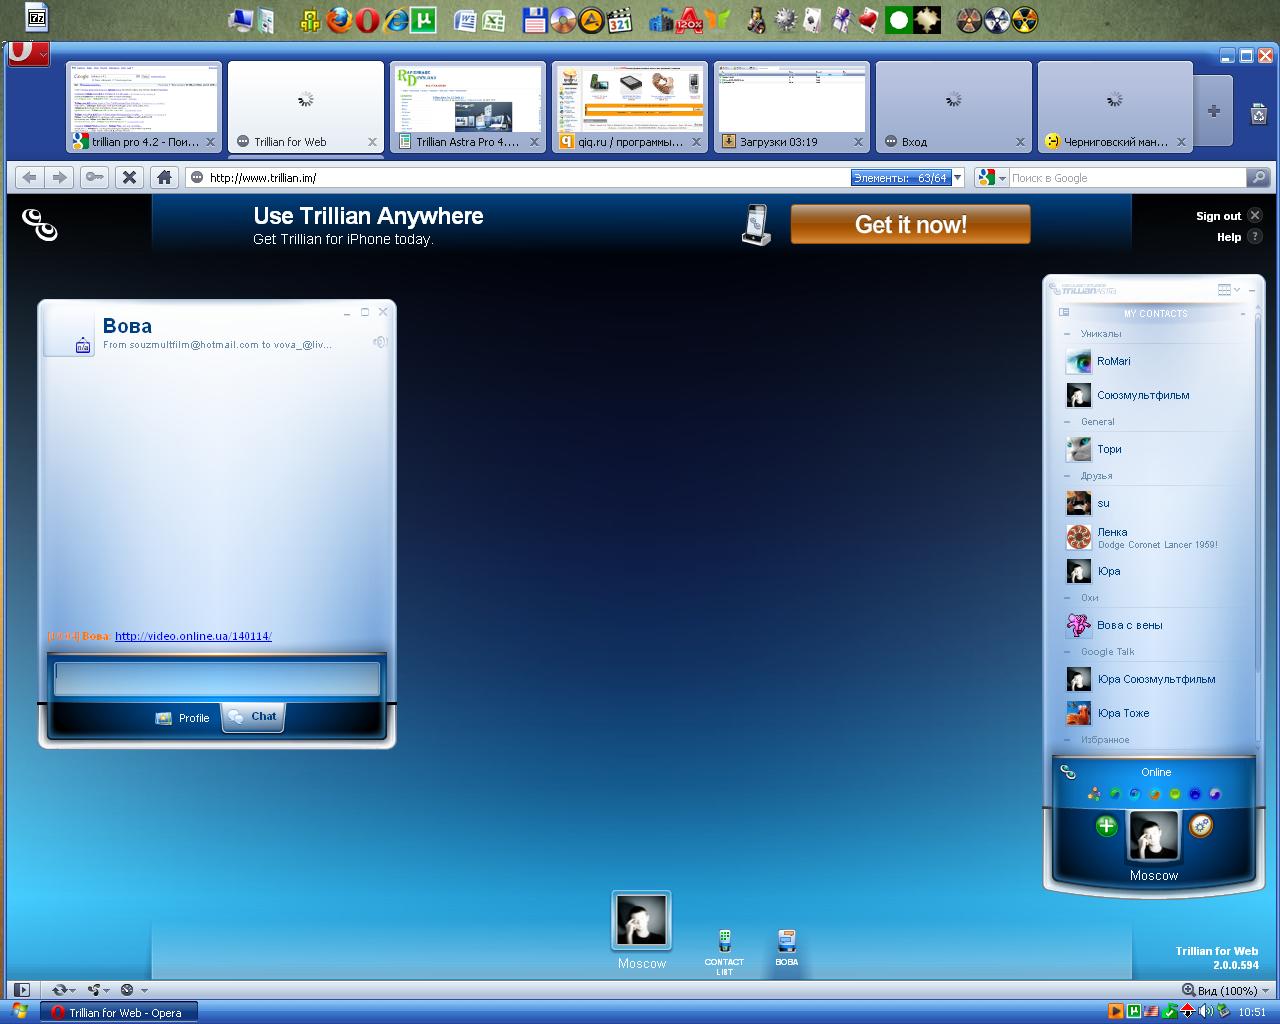Viewport: 1280px width, 1024px height.
Task: Click the Help question mark icon
Action: (1255, 237)
